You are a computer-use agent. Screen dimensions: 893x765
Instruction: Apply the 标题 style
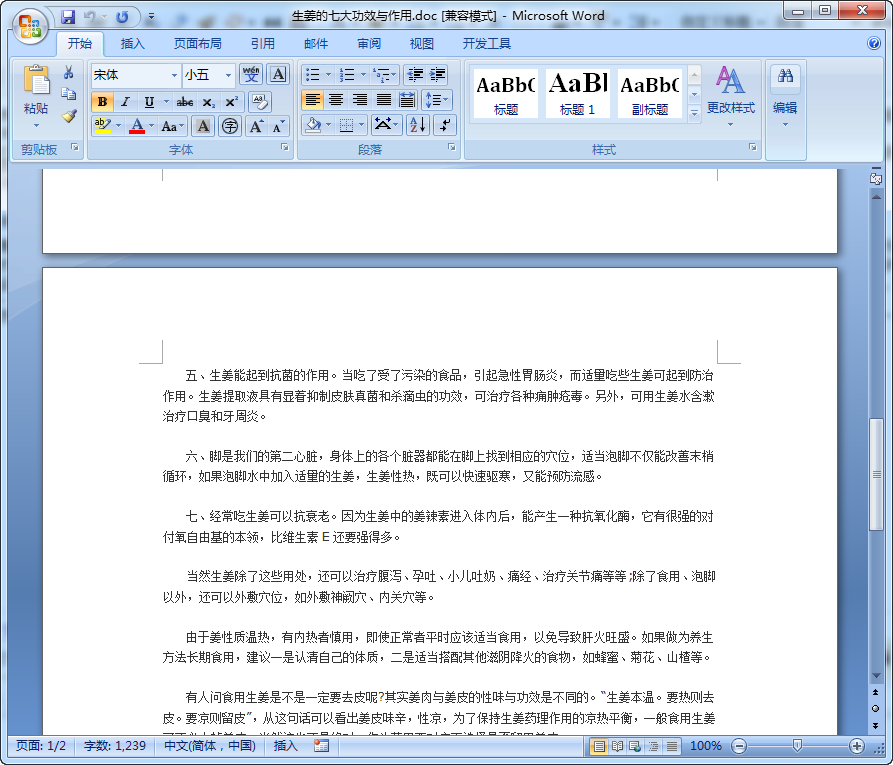(x=506, y=93)
